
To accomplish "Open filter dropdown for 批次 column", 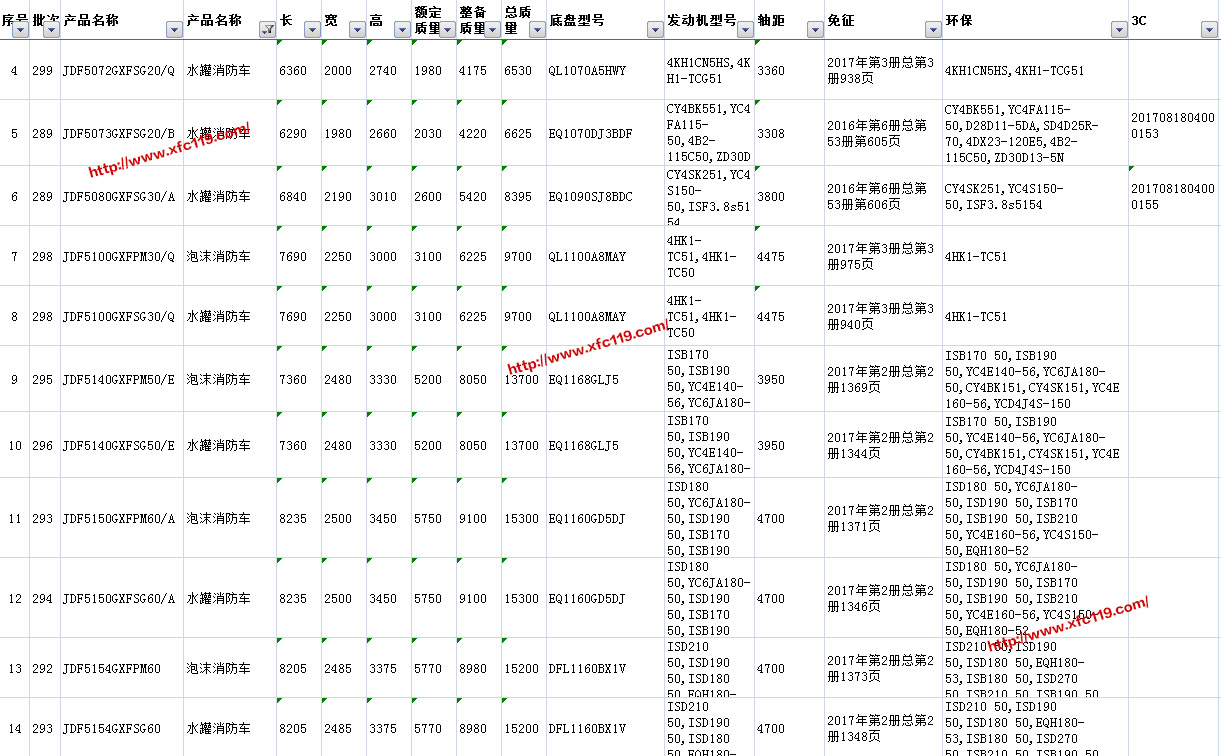I will pos(51,30).
